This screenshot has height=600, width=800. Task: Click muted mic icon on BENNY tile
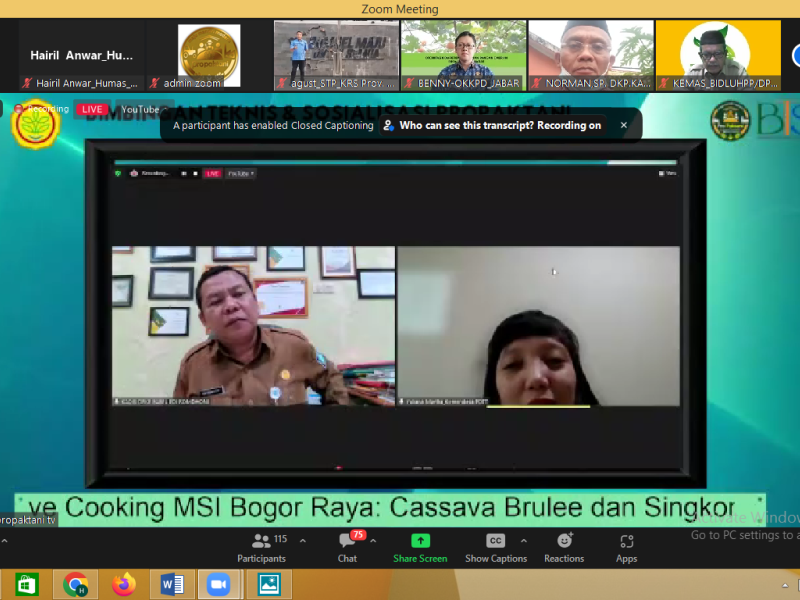click(409, 83)
